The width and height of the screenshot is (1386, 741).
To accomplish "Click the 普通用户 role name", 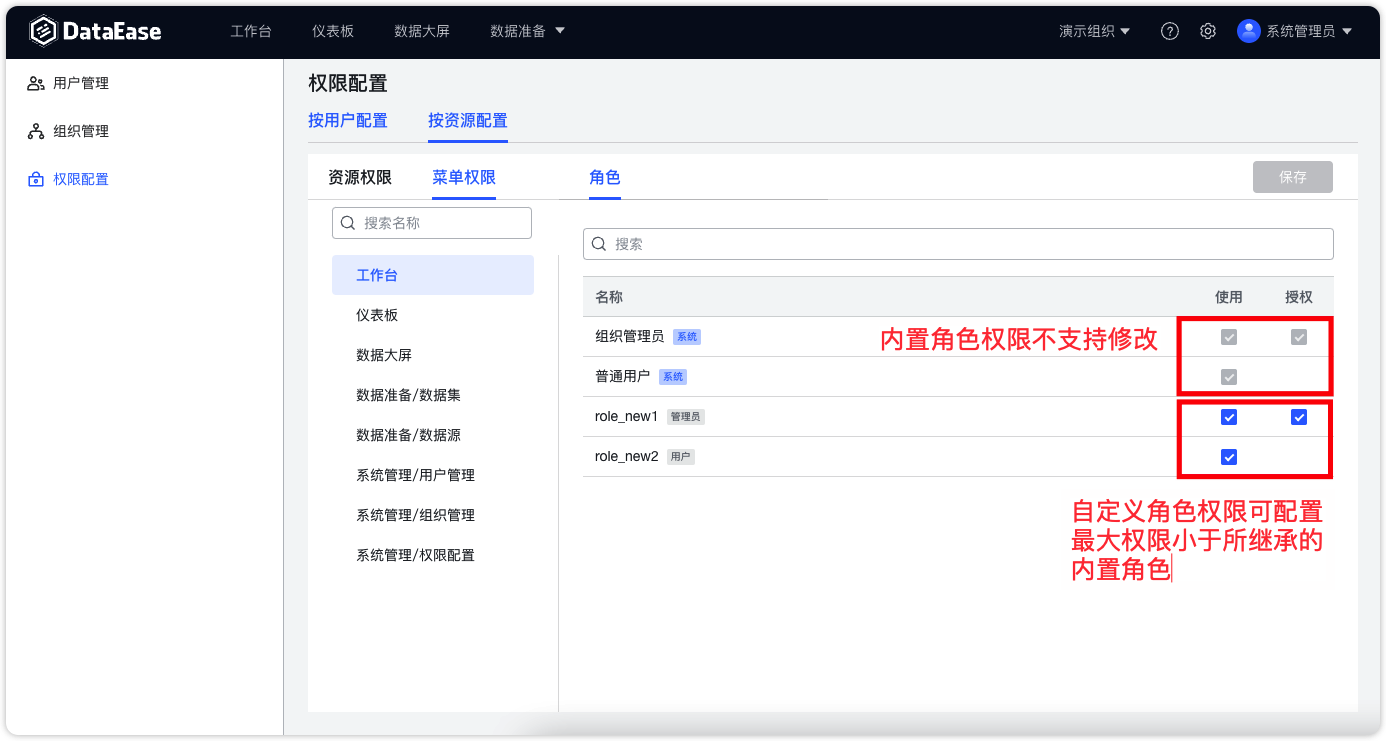I will click(x=622, y=377).
